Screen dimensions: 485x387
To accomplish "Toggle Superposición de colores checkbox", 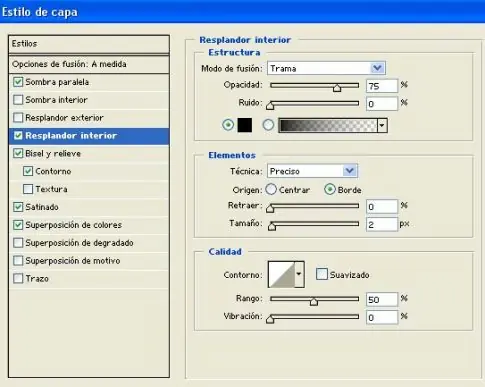I will click(18, 225).
